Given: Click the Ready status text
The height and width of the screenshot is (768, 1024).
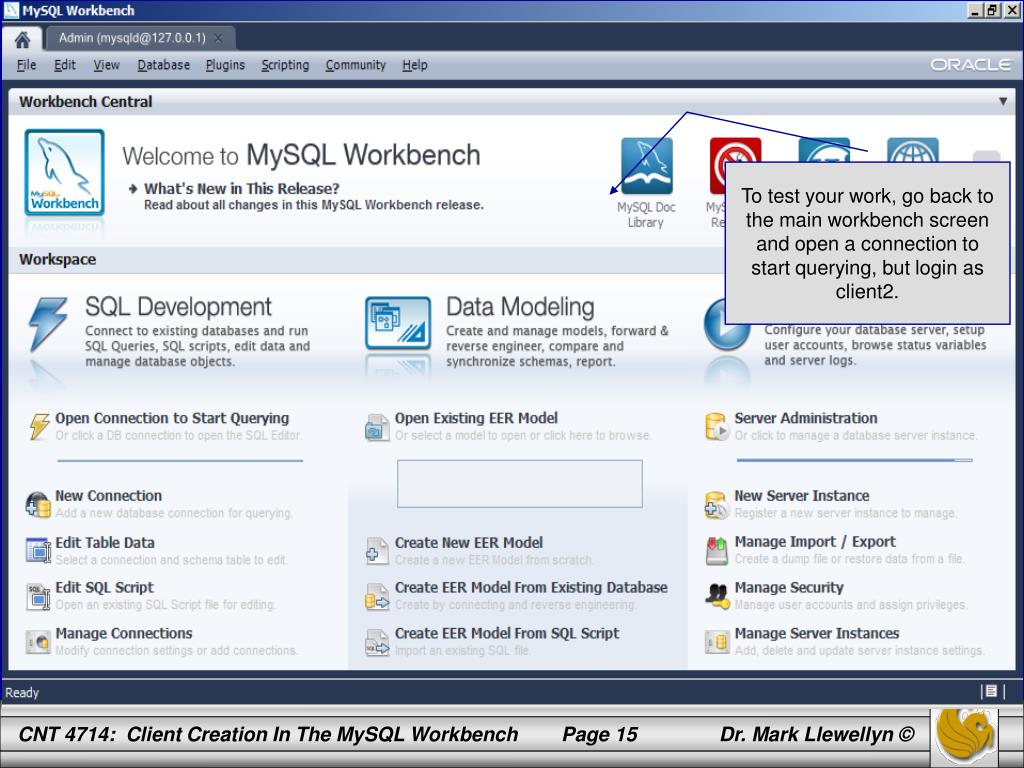Looking at the screenshot, I should coord(22,692).
